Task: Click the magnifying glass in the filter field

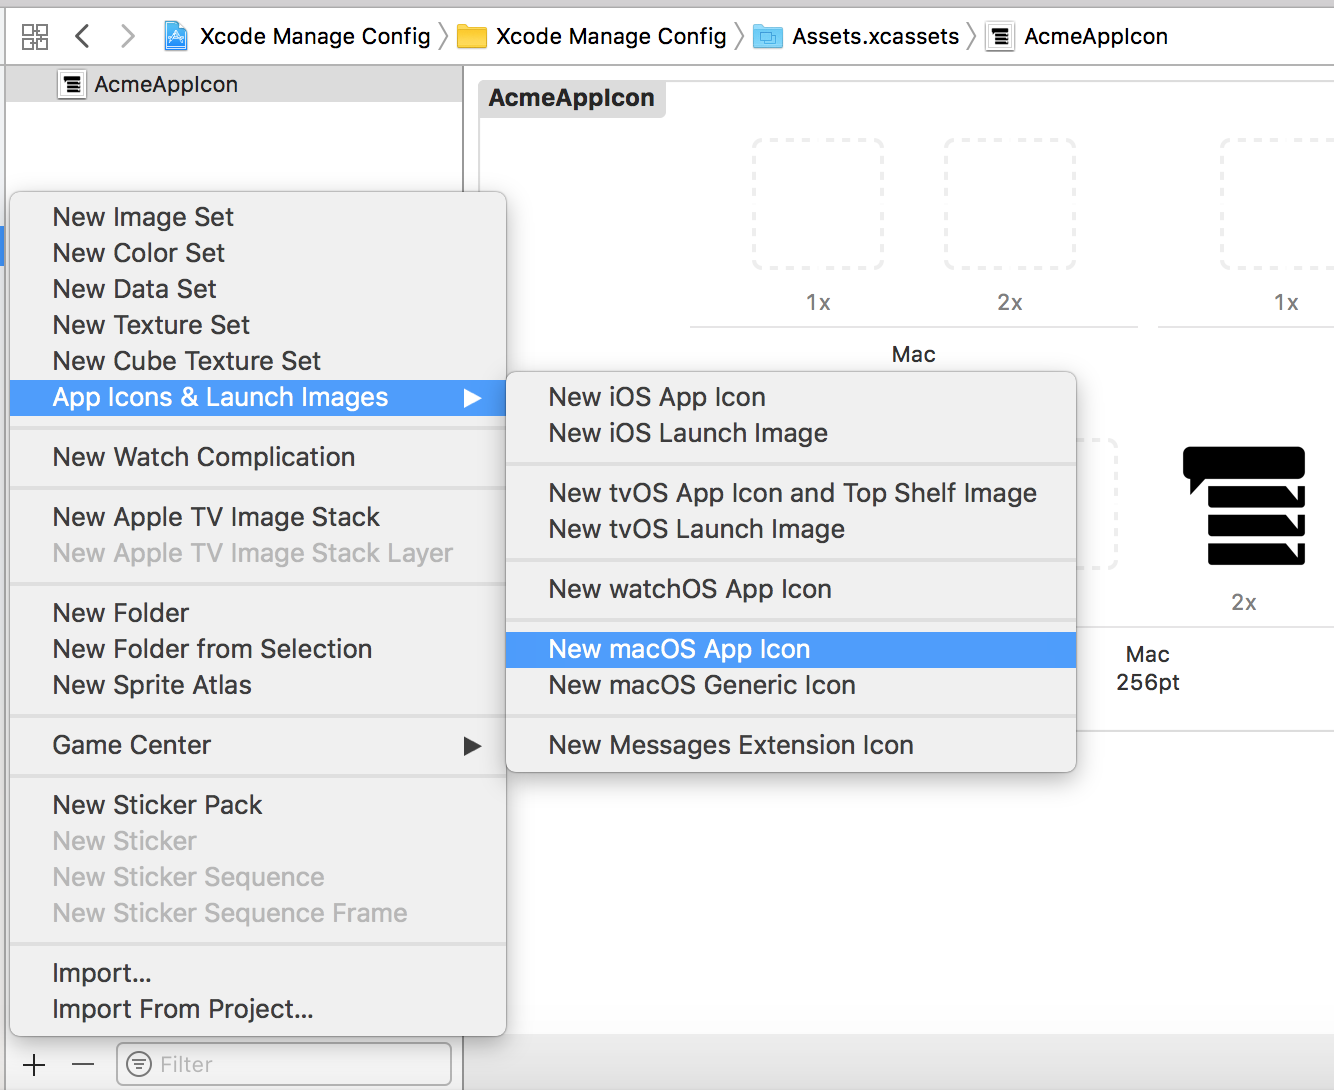Action: click(x=140, y=1064)
